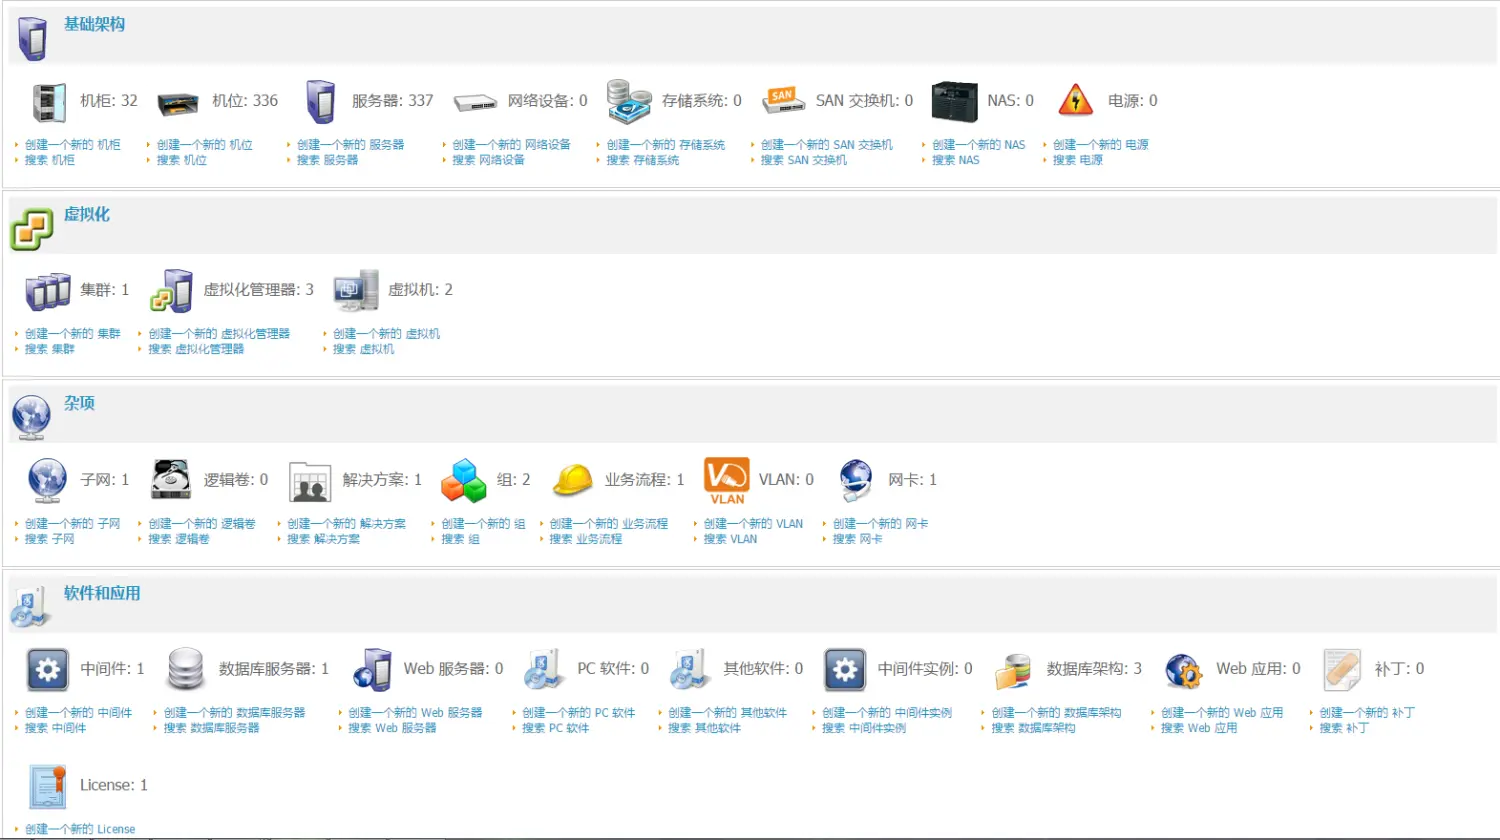
Task: Click the orange VLAN icon
Action: (x=727, y=481)
